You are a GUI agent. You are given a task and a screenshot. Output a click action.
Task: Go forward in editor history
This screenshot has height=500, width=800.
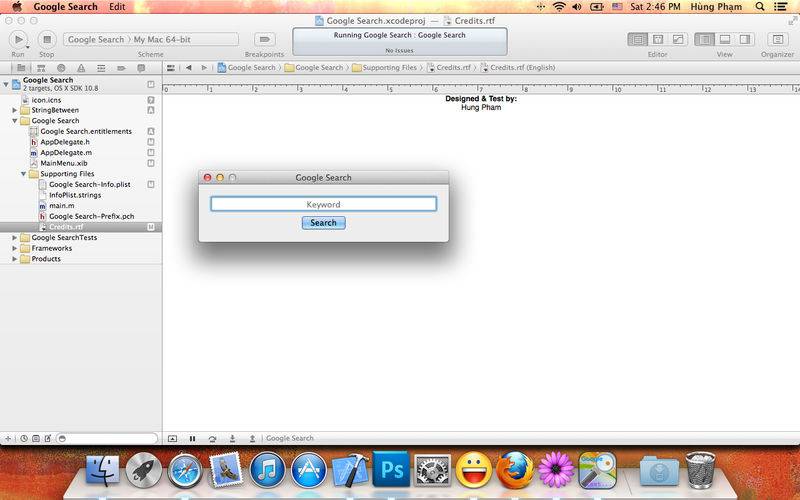click(204, 67)
